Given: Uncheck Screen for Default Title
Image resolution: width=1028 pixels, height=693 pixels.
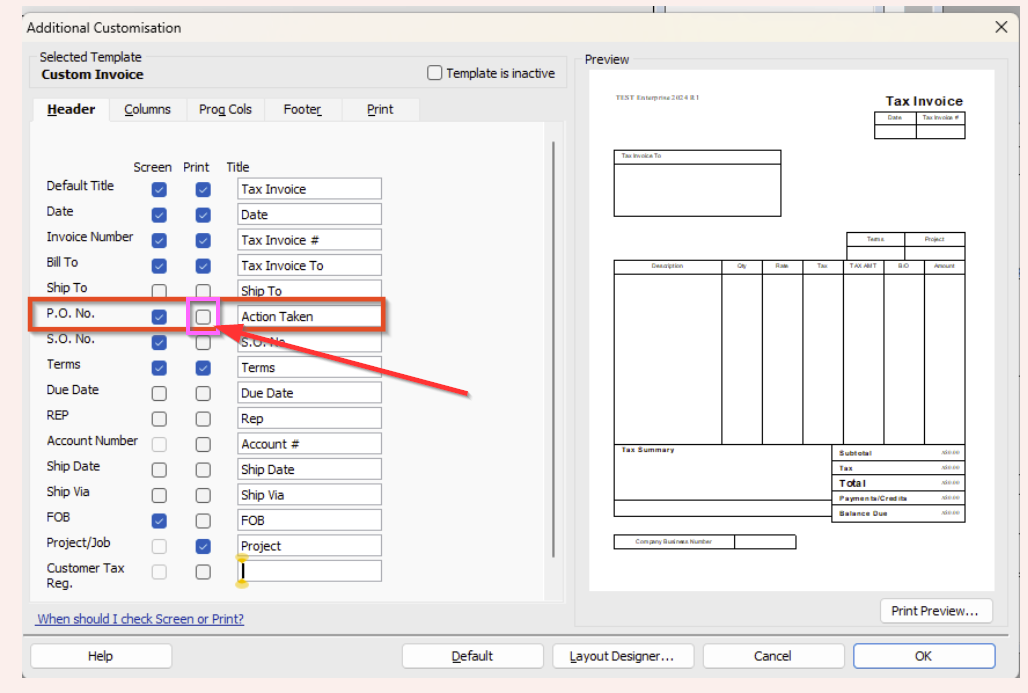Looking at the screenshot, I should (x=159, y=189).
